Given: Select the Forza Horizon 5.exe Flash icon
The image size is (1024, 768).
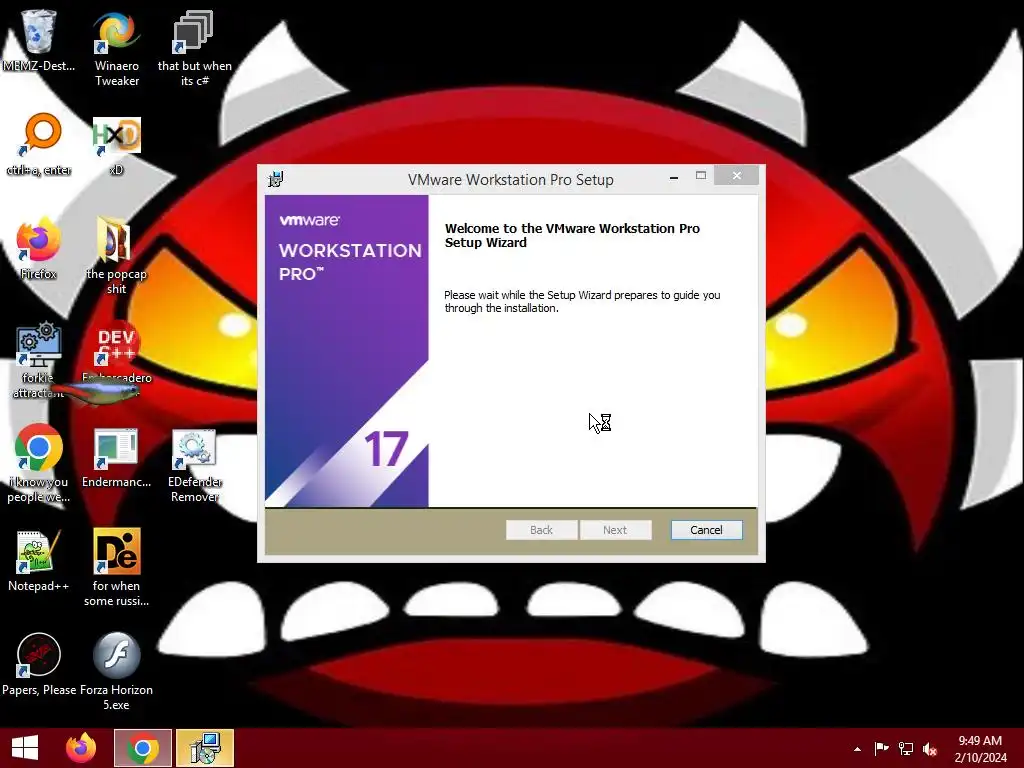Looking at the screenshot, I should pos(116,655).
